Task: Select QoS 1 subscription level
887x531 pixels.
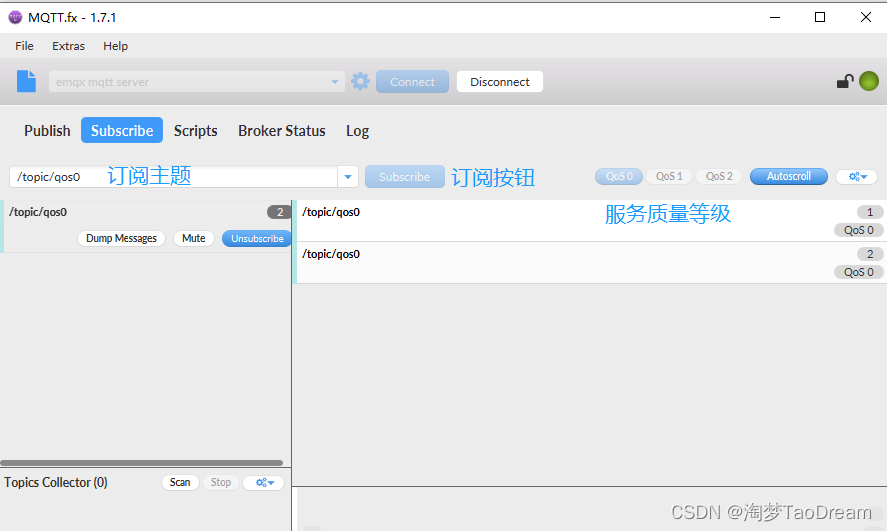Action: (x=669, y=176)
